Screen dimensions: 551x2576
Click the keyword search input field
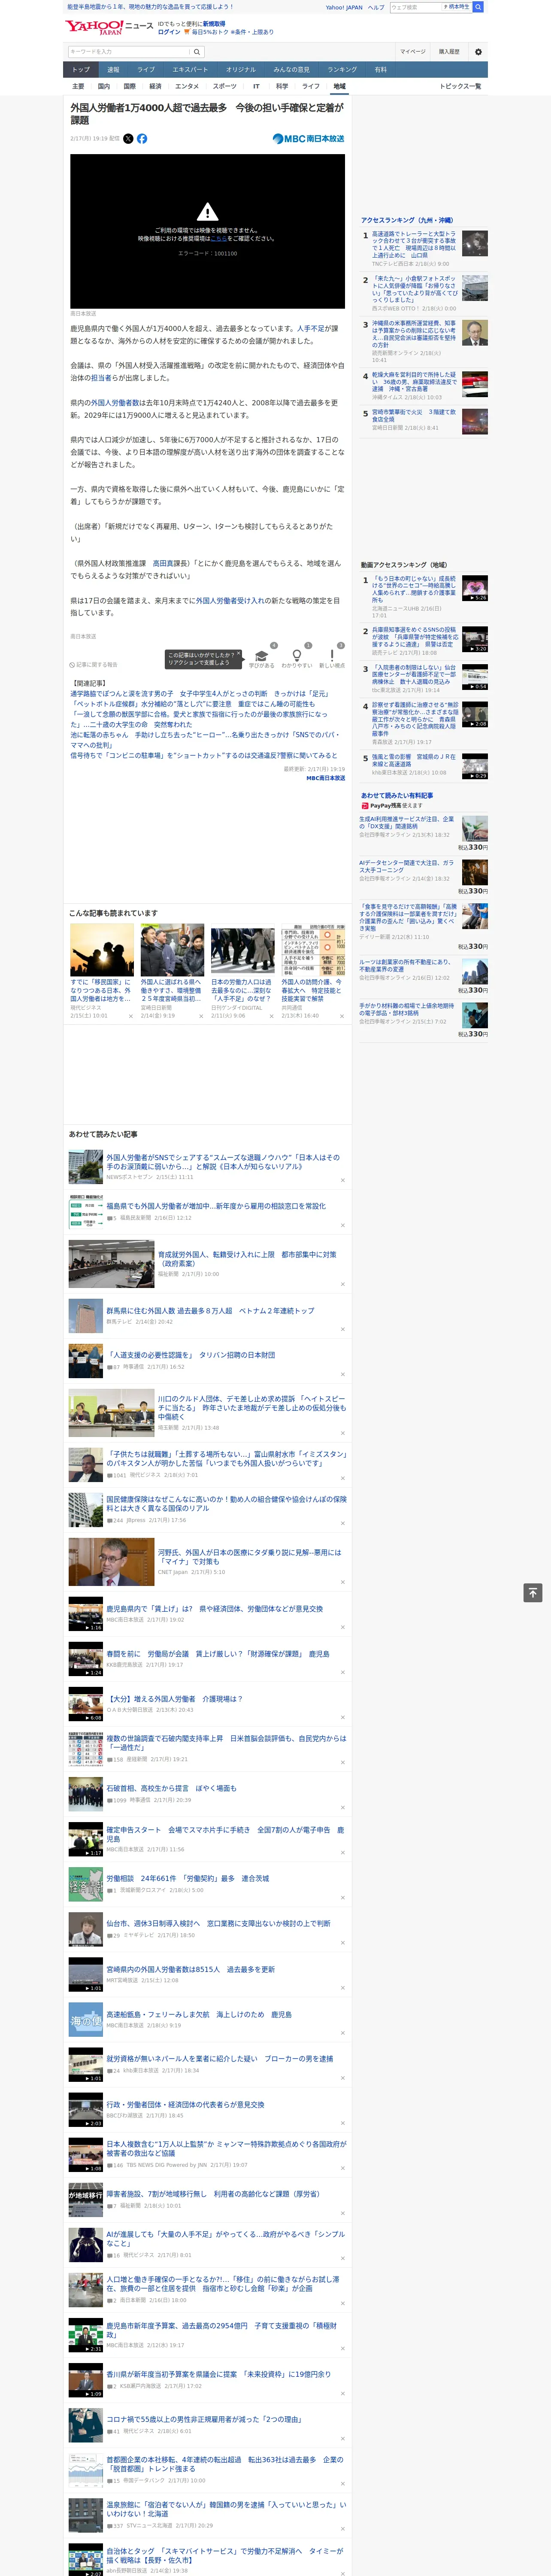pyautogui.click(x=129, y=52)
